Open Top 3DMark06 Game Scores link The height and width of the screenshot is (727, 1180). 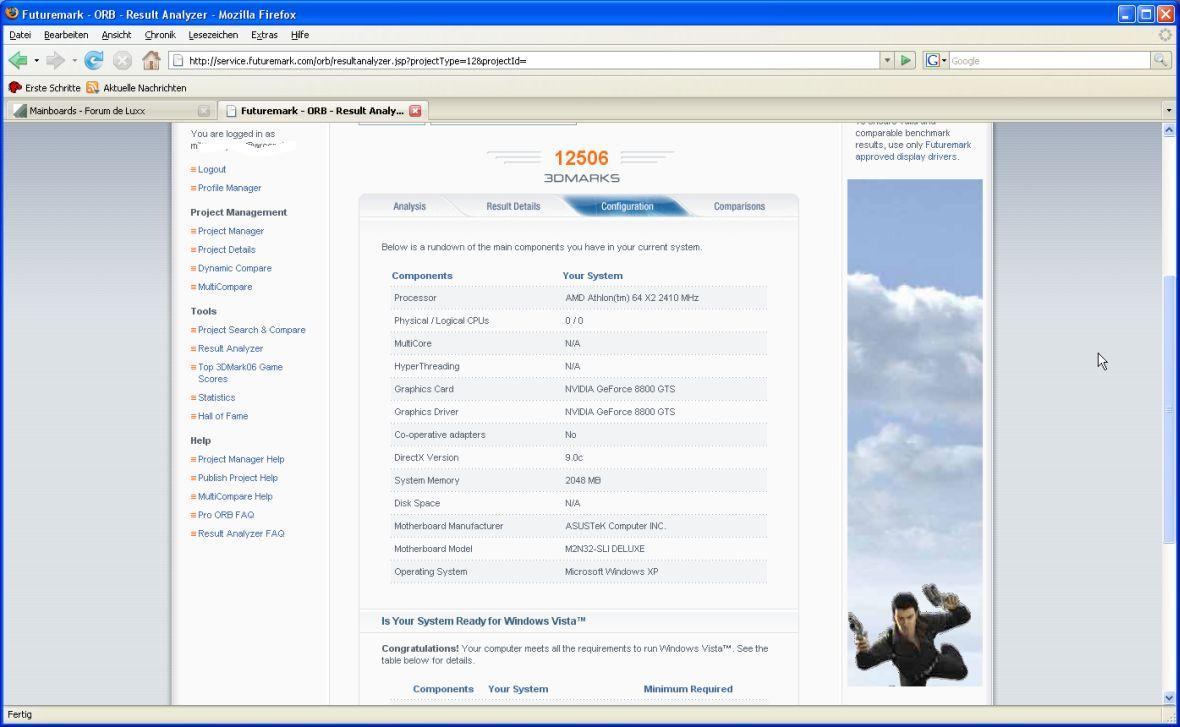point(240,373)
